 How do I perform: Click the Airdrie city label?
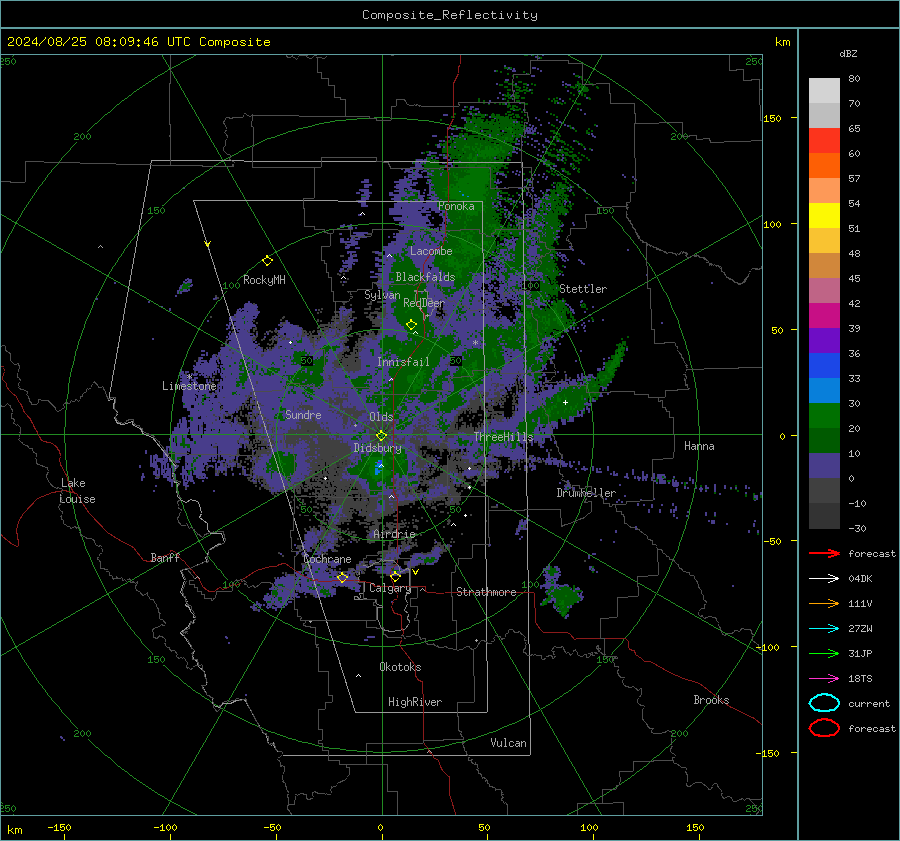[394, 534]
